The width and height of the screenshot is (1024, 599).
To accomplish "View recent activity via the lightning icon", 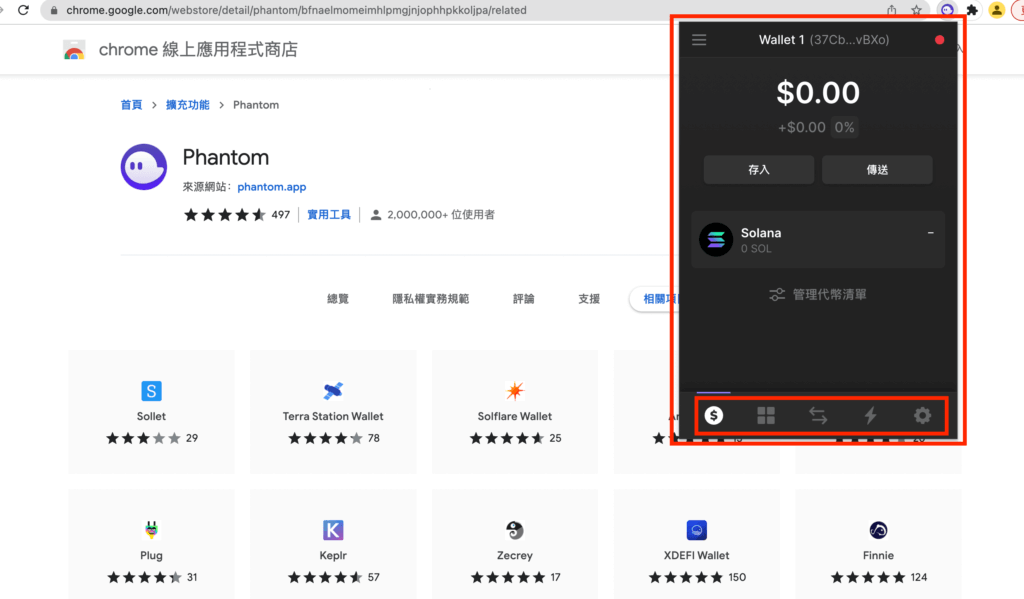I will tap(870, 414).
